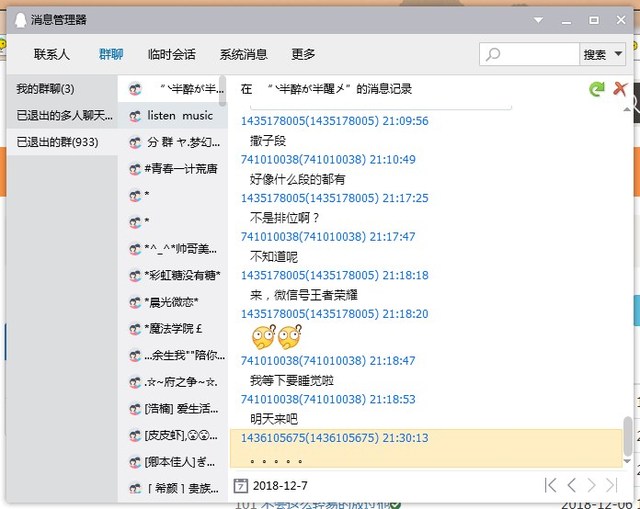
Task: Open the calendar date picker icon
Action: (240, 486)
